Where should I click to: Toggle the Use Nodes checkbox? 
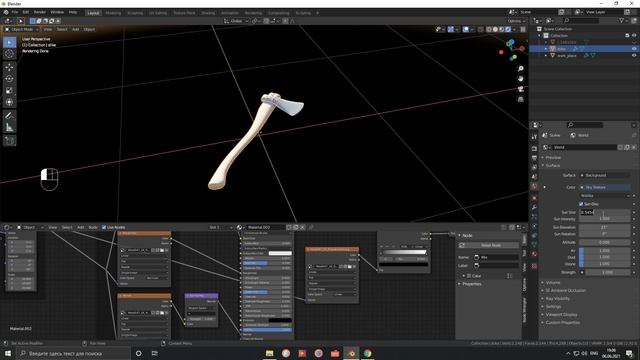coord(104,227)
